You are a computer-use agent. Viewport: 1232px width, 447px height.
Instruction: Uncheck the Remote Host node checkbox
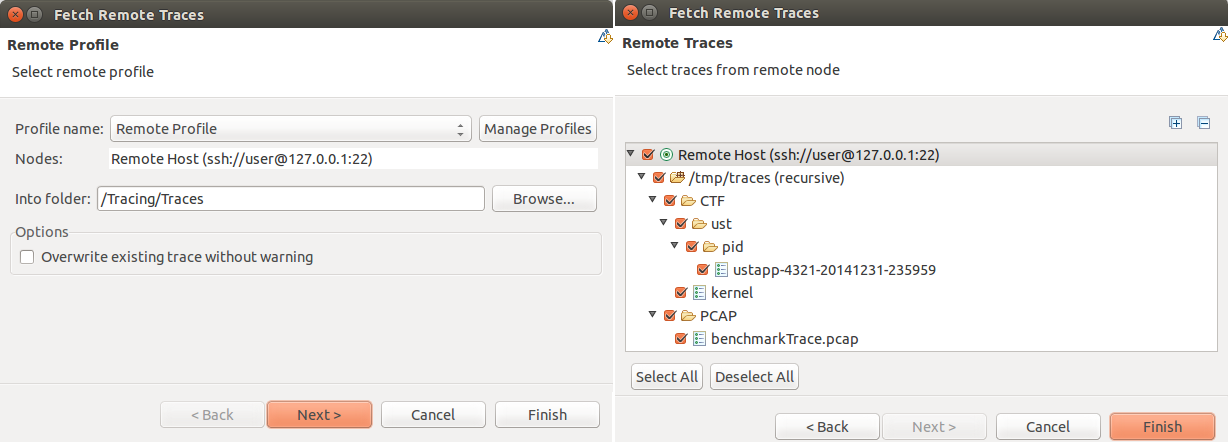click(648, 155)
